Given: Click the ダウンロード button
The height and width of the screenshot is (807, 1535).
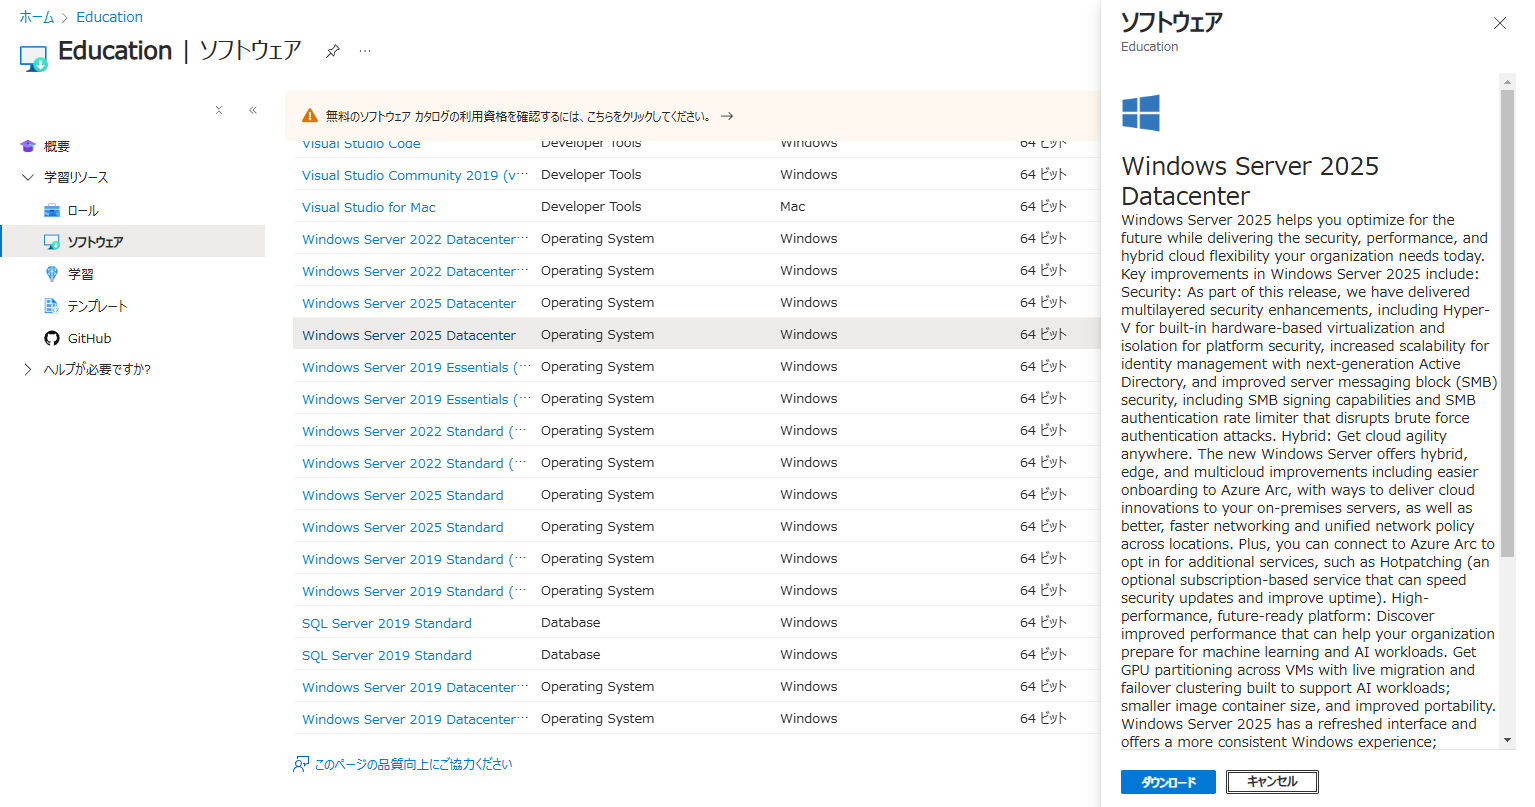Looking at the screenshot, I should click(1168, 782).
